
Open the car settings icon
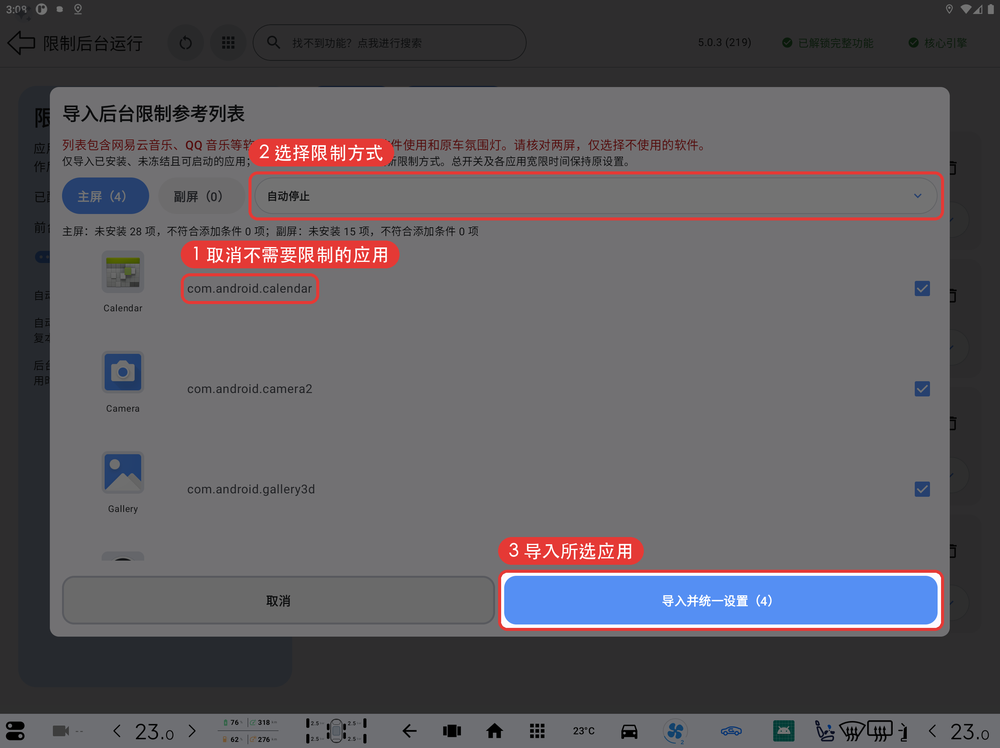pos(629,731)
